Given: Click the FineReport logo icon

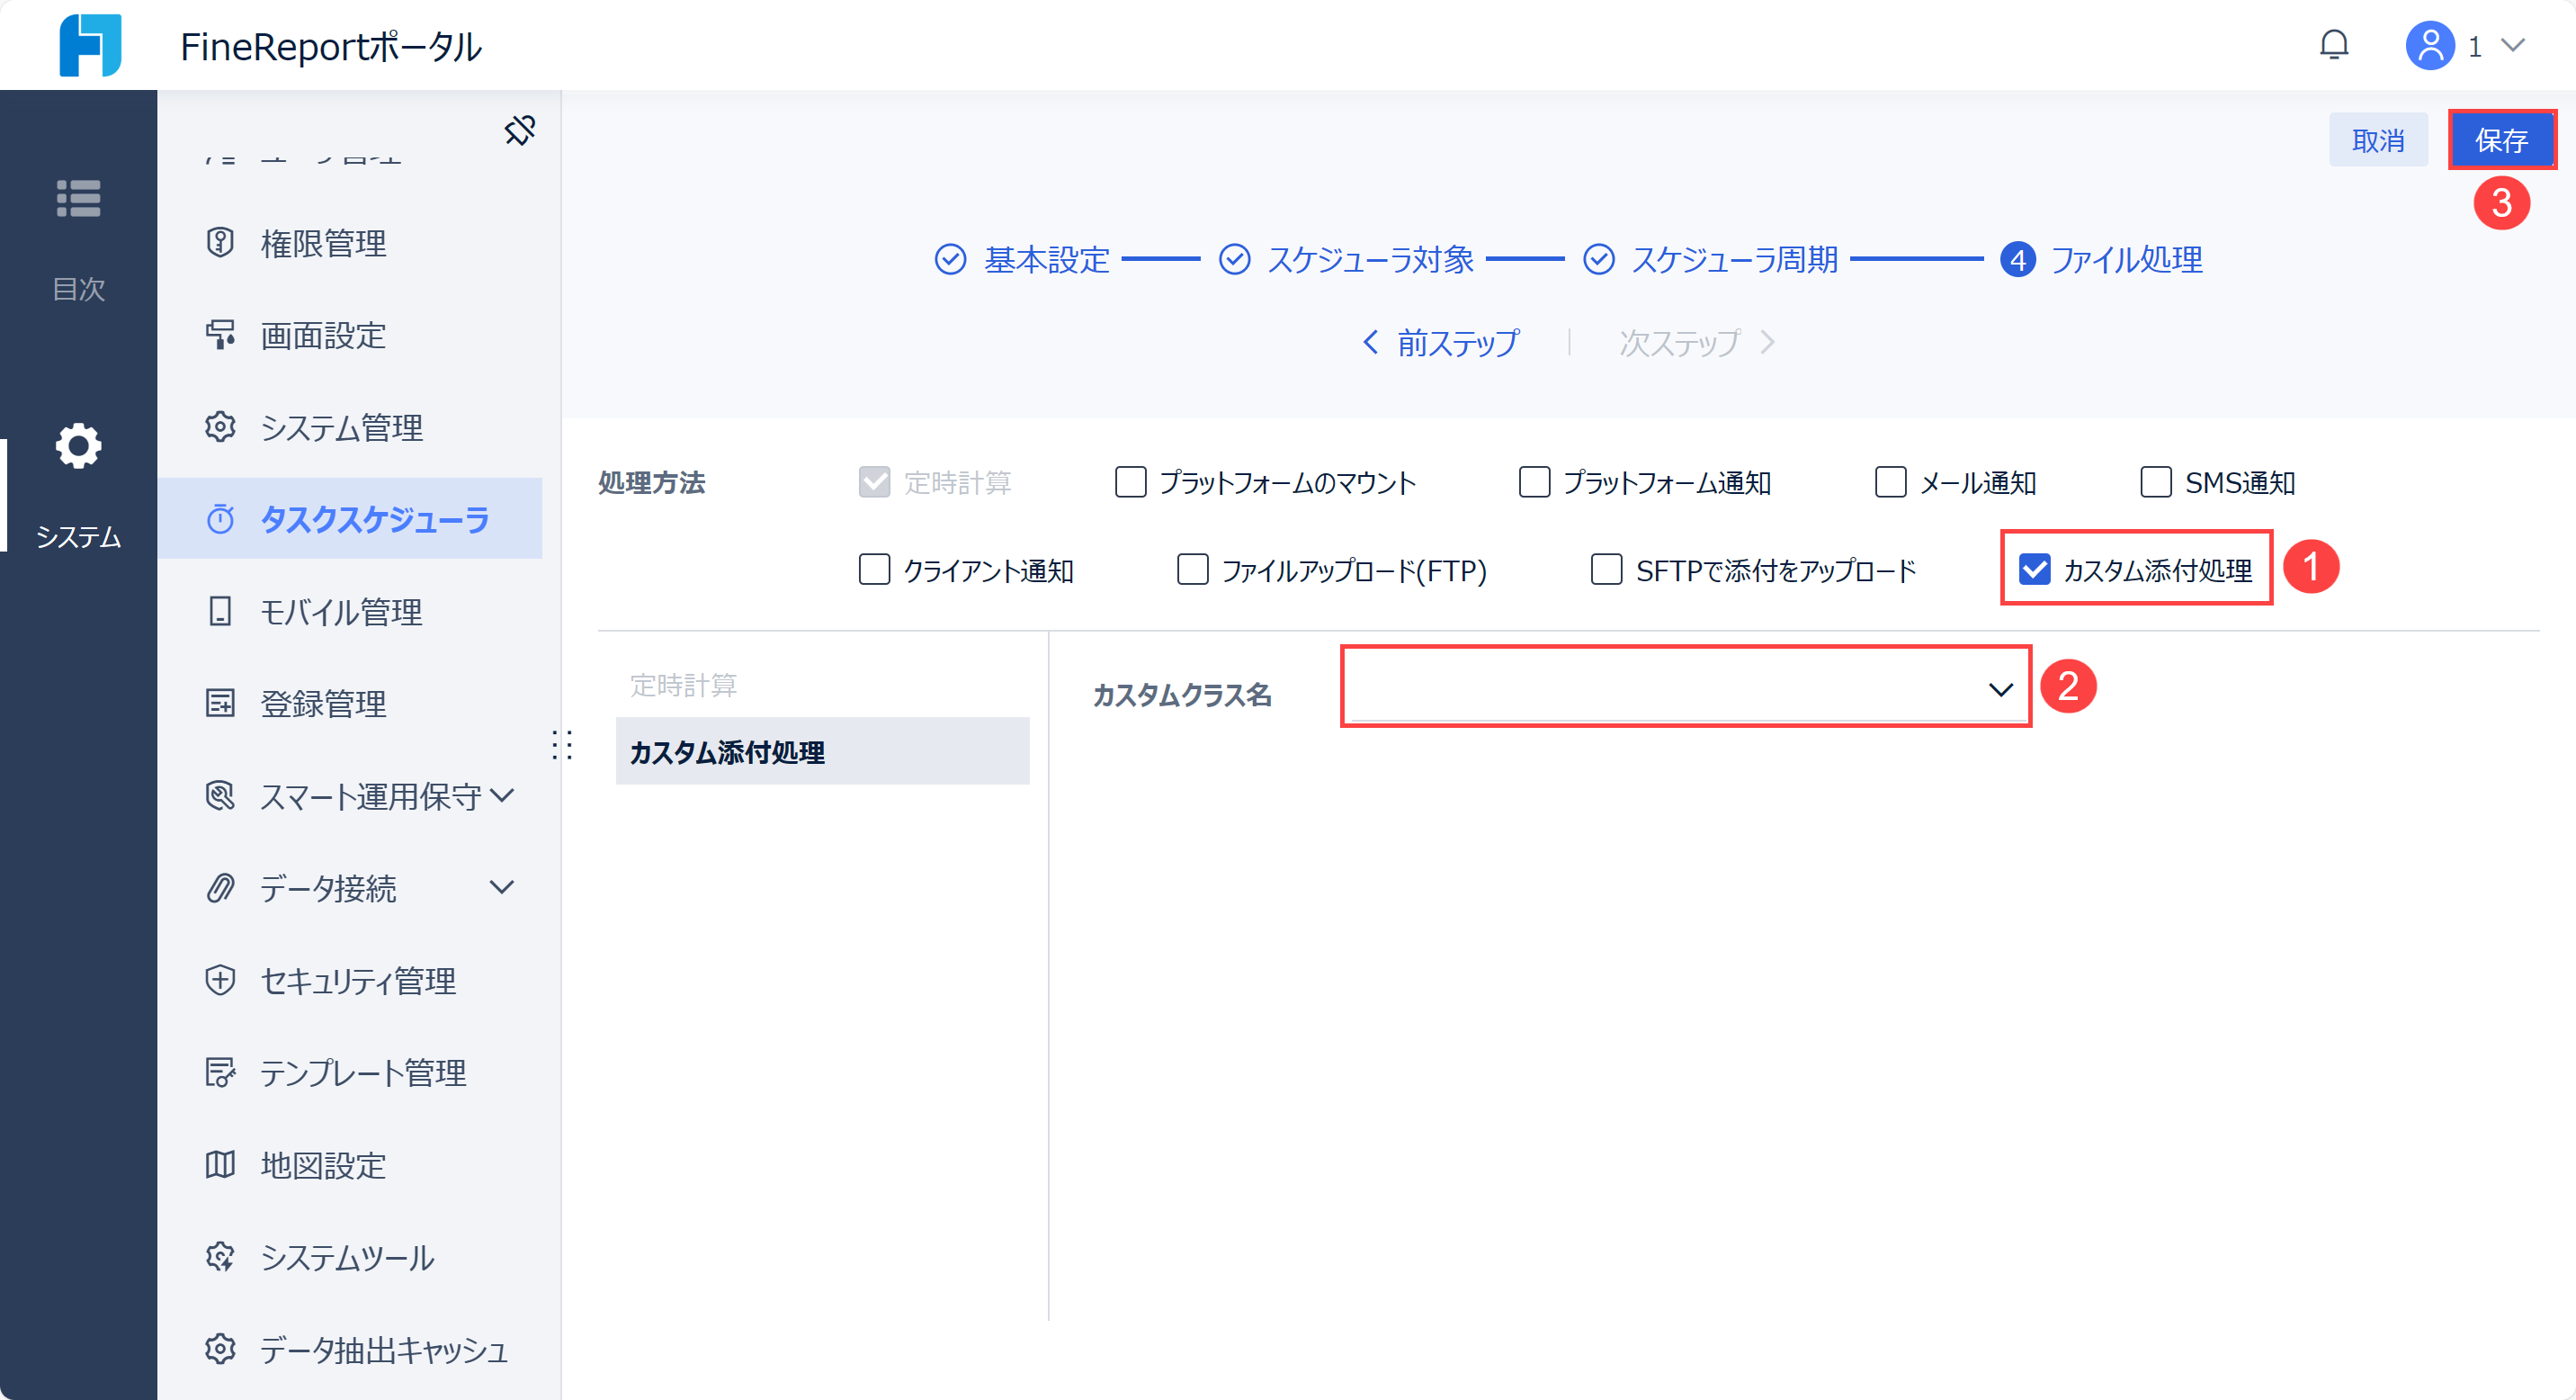Looking at the screenshot, I should click(90, 45).
